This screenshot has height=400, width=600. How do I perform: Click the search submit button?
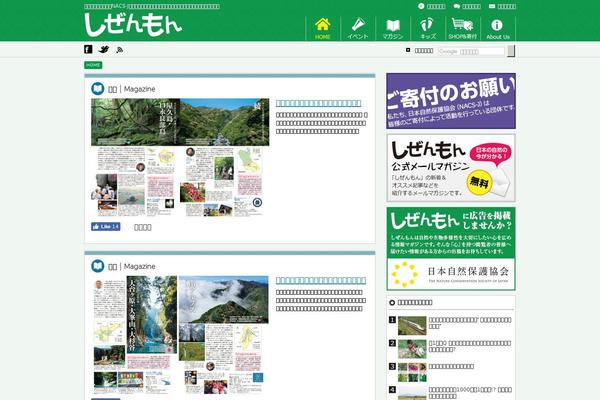(511, 51)
